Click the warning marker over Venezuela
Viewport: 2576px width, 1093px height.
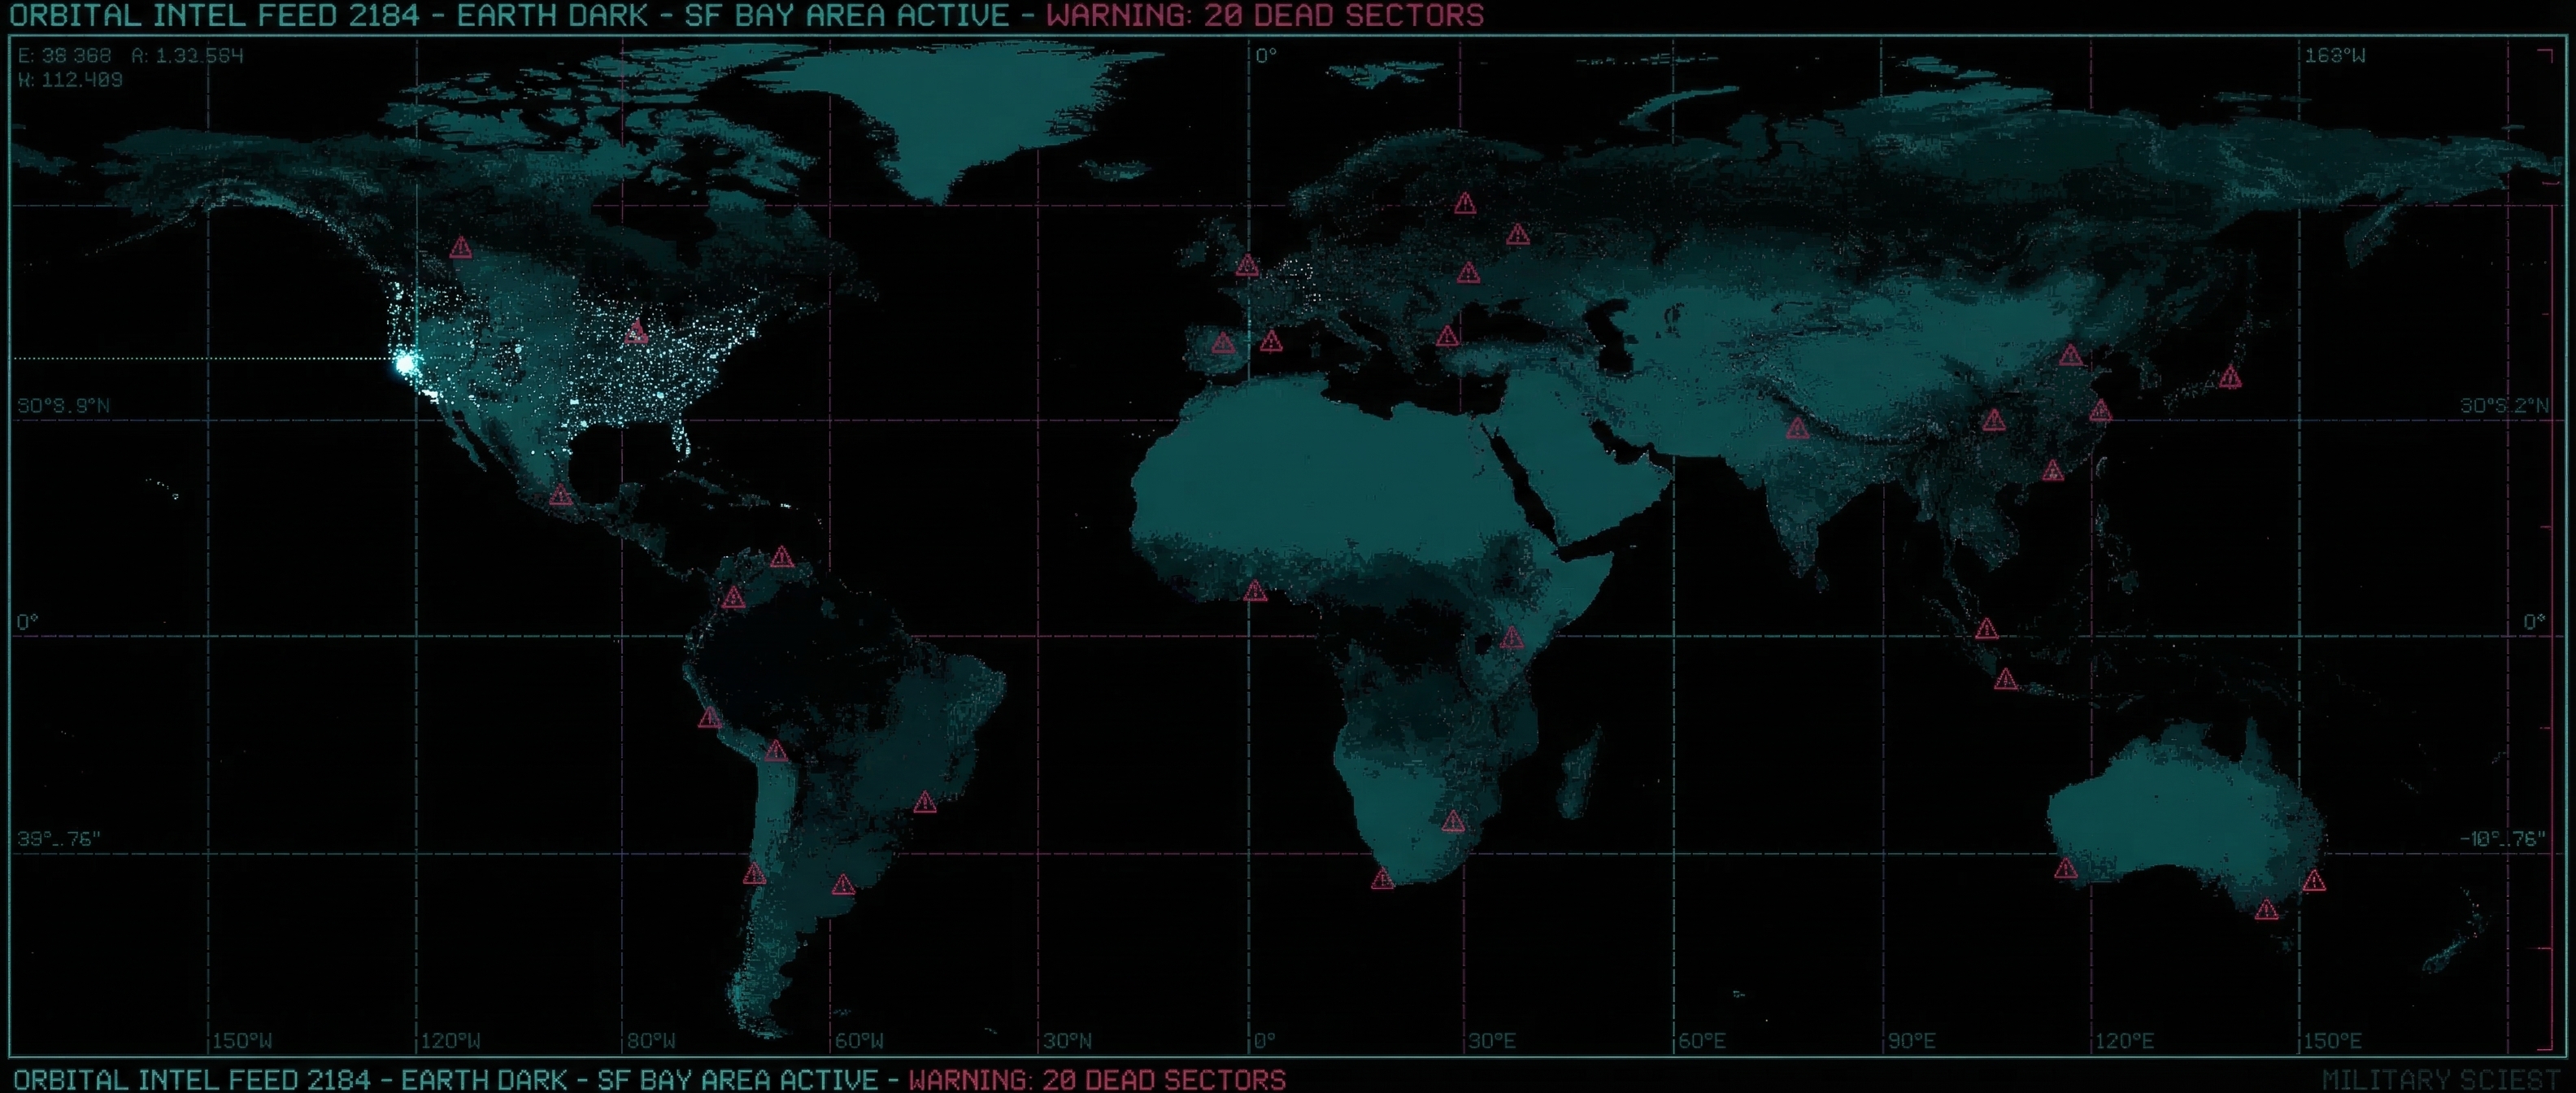pyautogui.click(x=782, y=557)
